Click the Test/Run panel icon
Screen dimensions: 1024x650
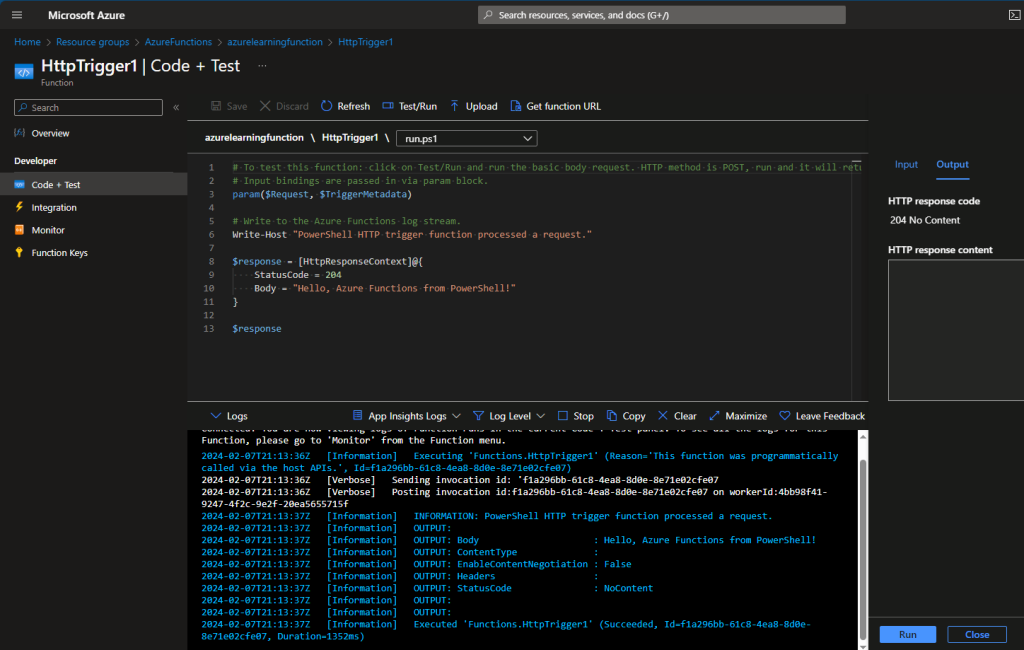(x=388, y=106)
